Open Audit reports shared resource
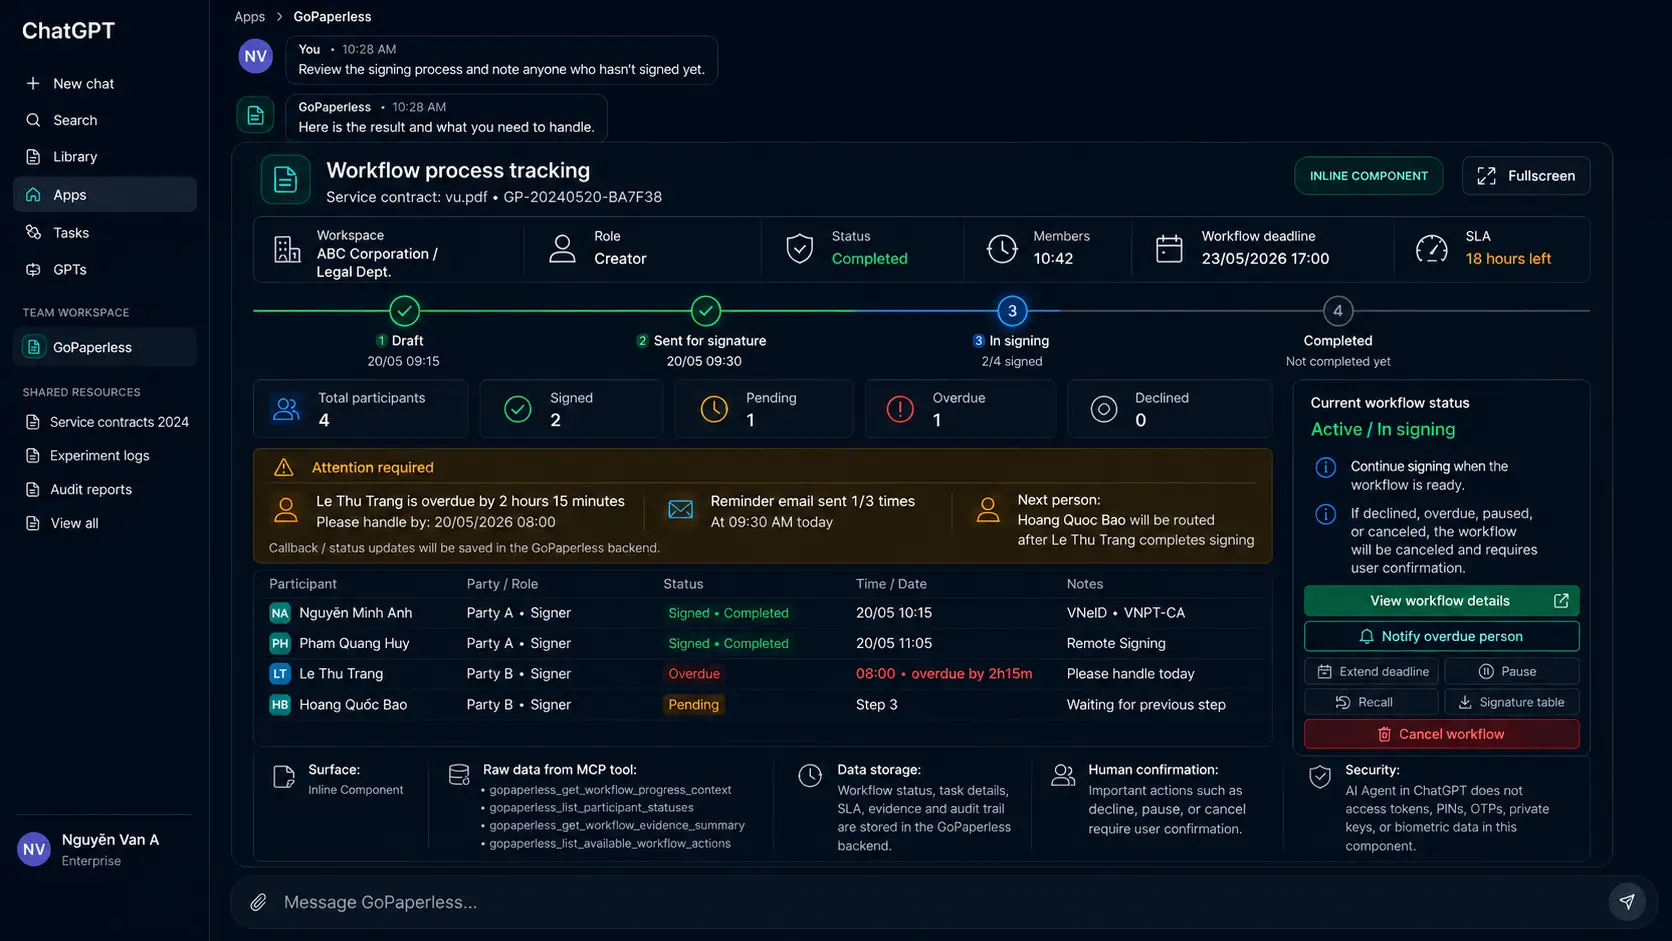Screen dimensions: 1672x941 79,489
